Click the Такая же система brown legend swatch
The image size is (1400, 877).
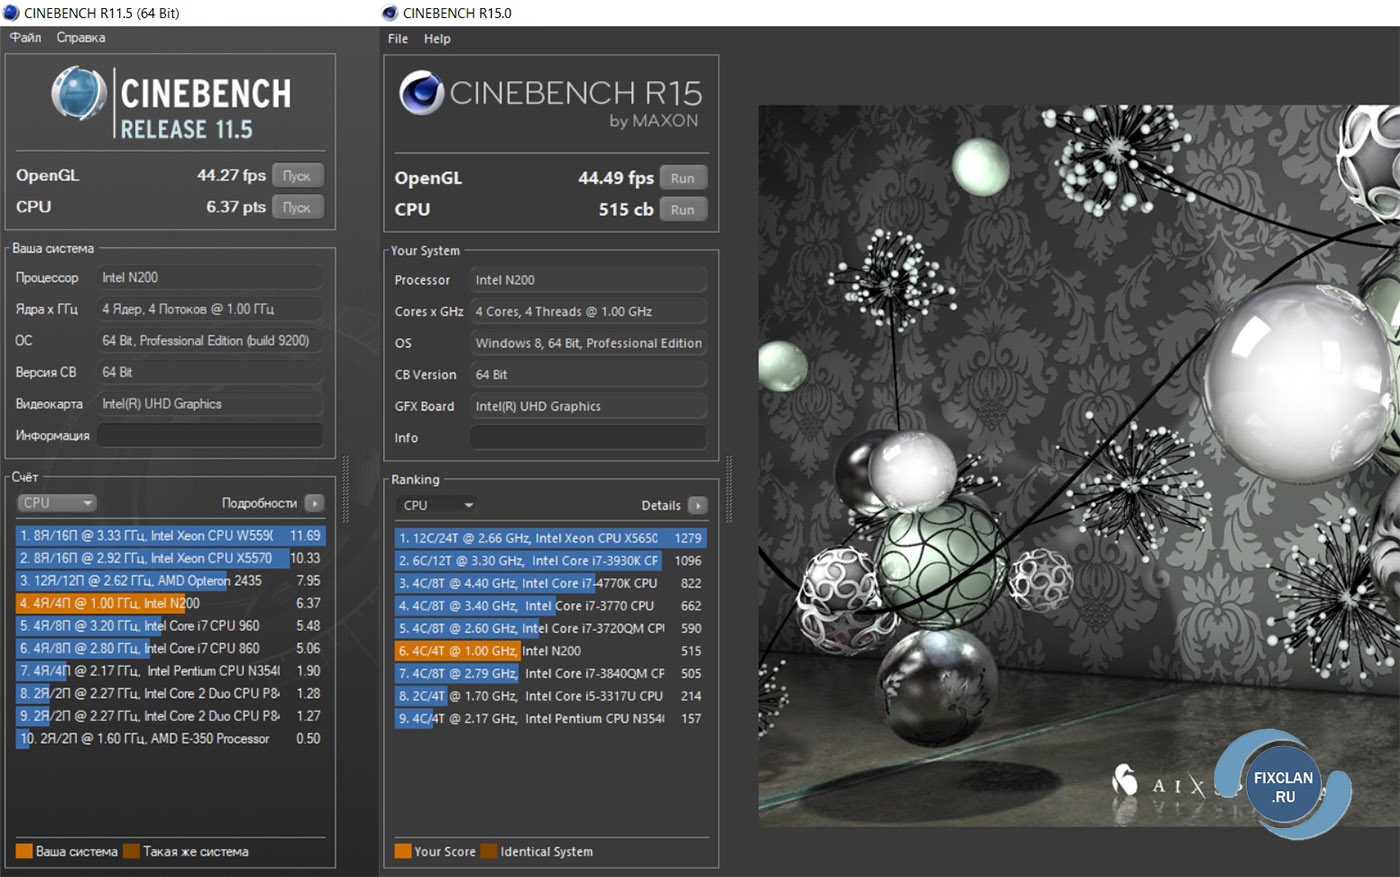pos(131,852)
